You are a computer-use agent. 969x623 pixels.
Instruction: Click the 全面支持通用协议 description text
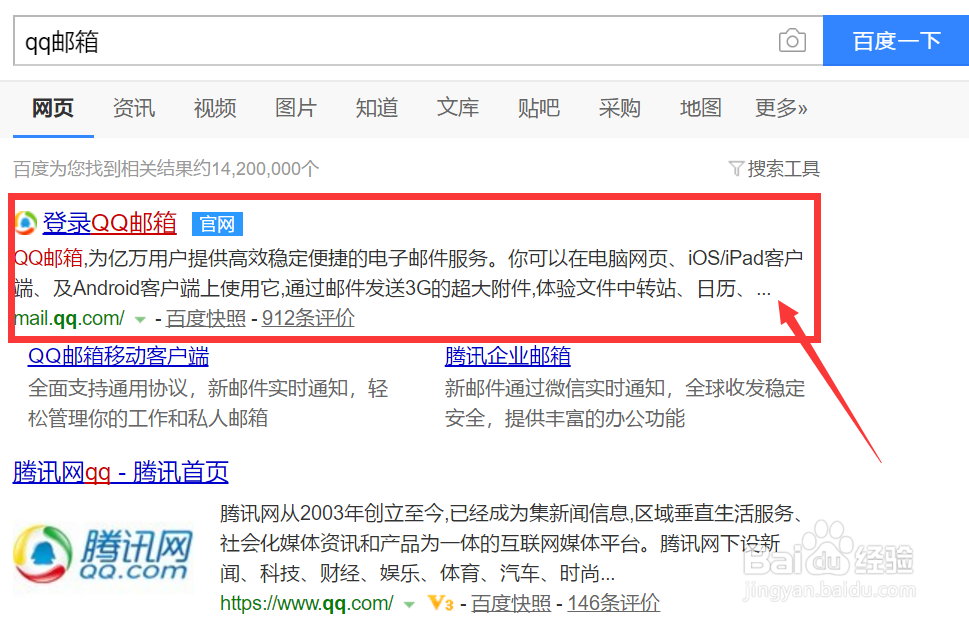point(208,403)
